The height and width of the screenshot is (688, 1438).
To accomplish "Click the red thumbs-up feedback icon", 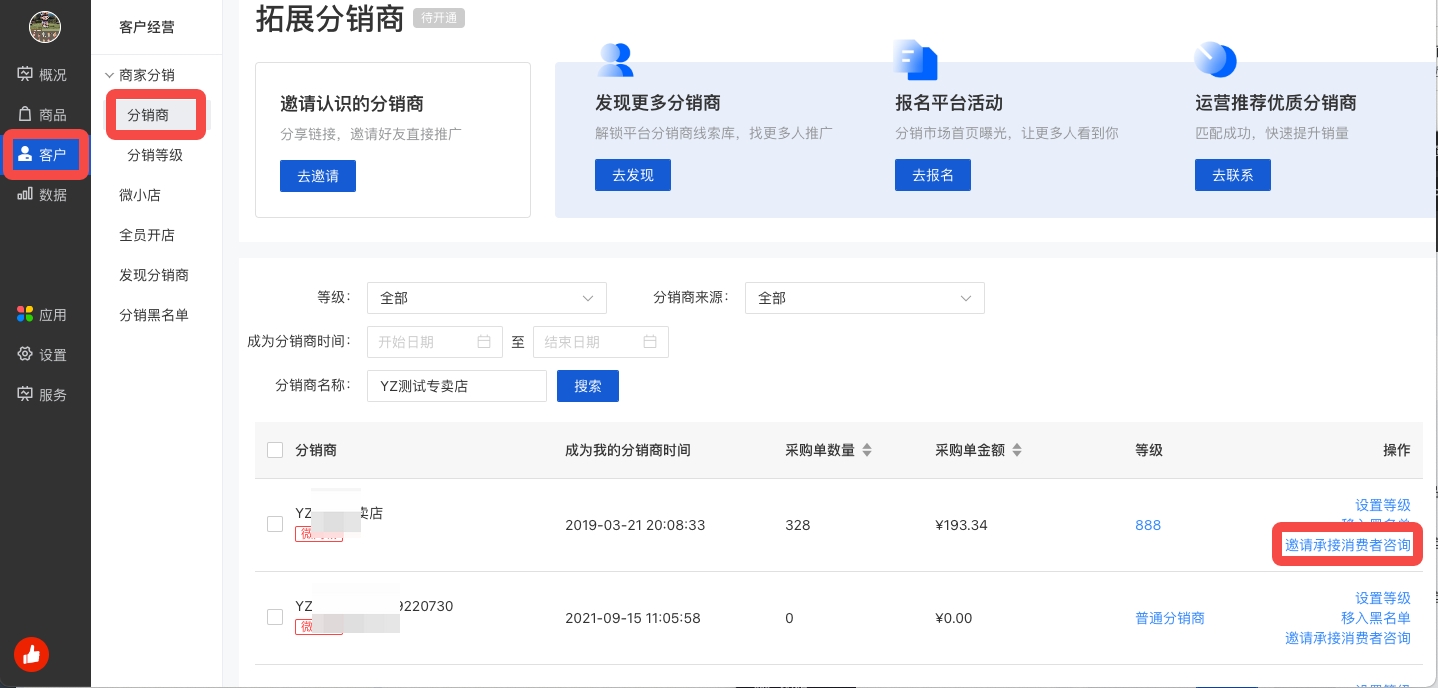I will (x=31, y=655).
